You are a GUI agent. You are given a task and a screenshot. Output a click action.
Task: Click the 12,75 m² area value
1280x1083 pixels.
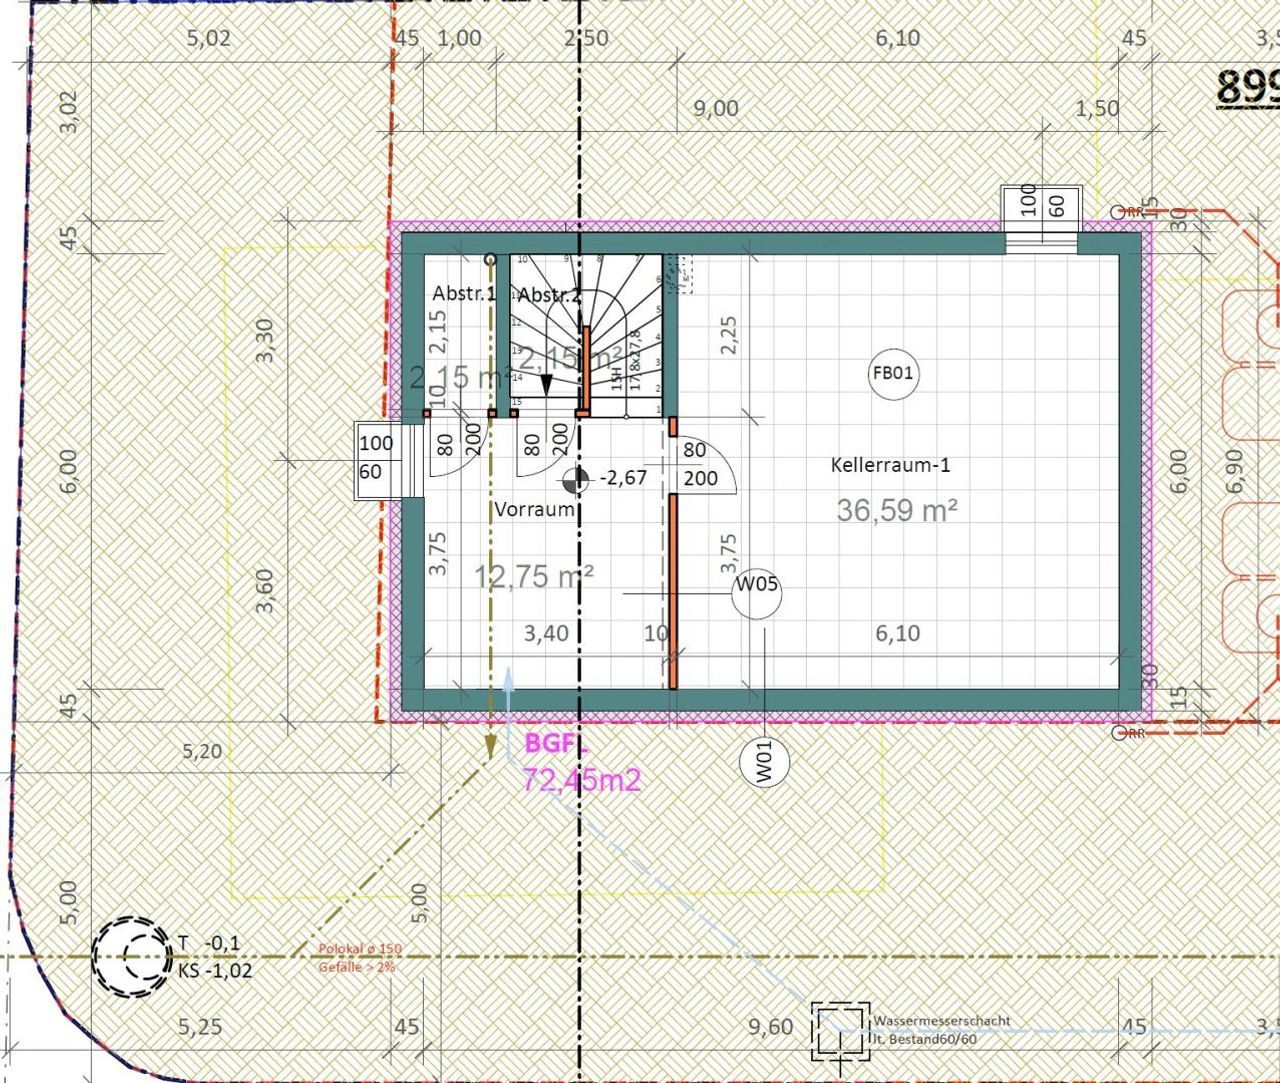tap(534, 577)
